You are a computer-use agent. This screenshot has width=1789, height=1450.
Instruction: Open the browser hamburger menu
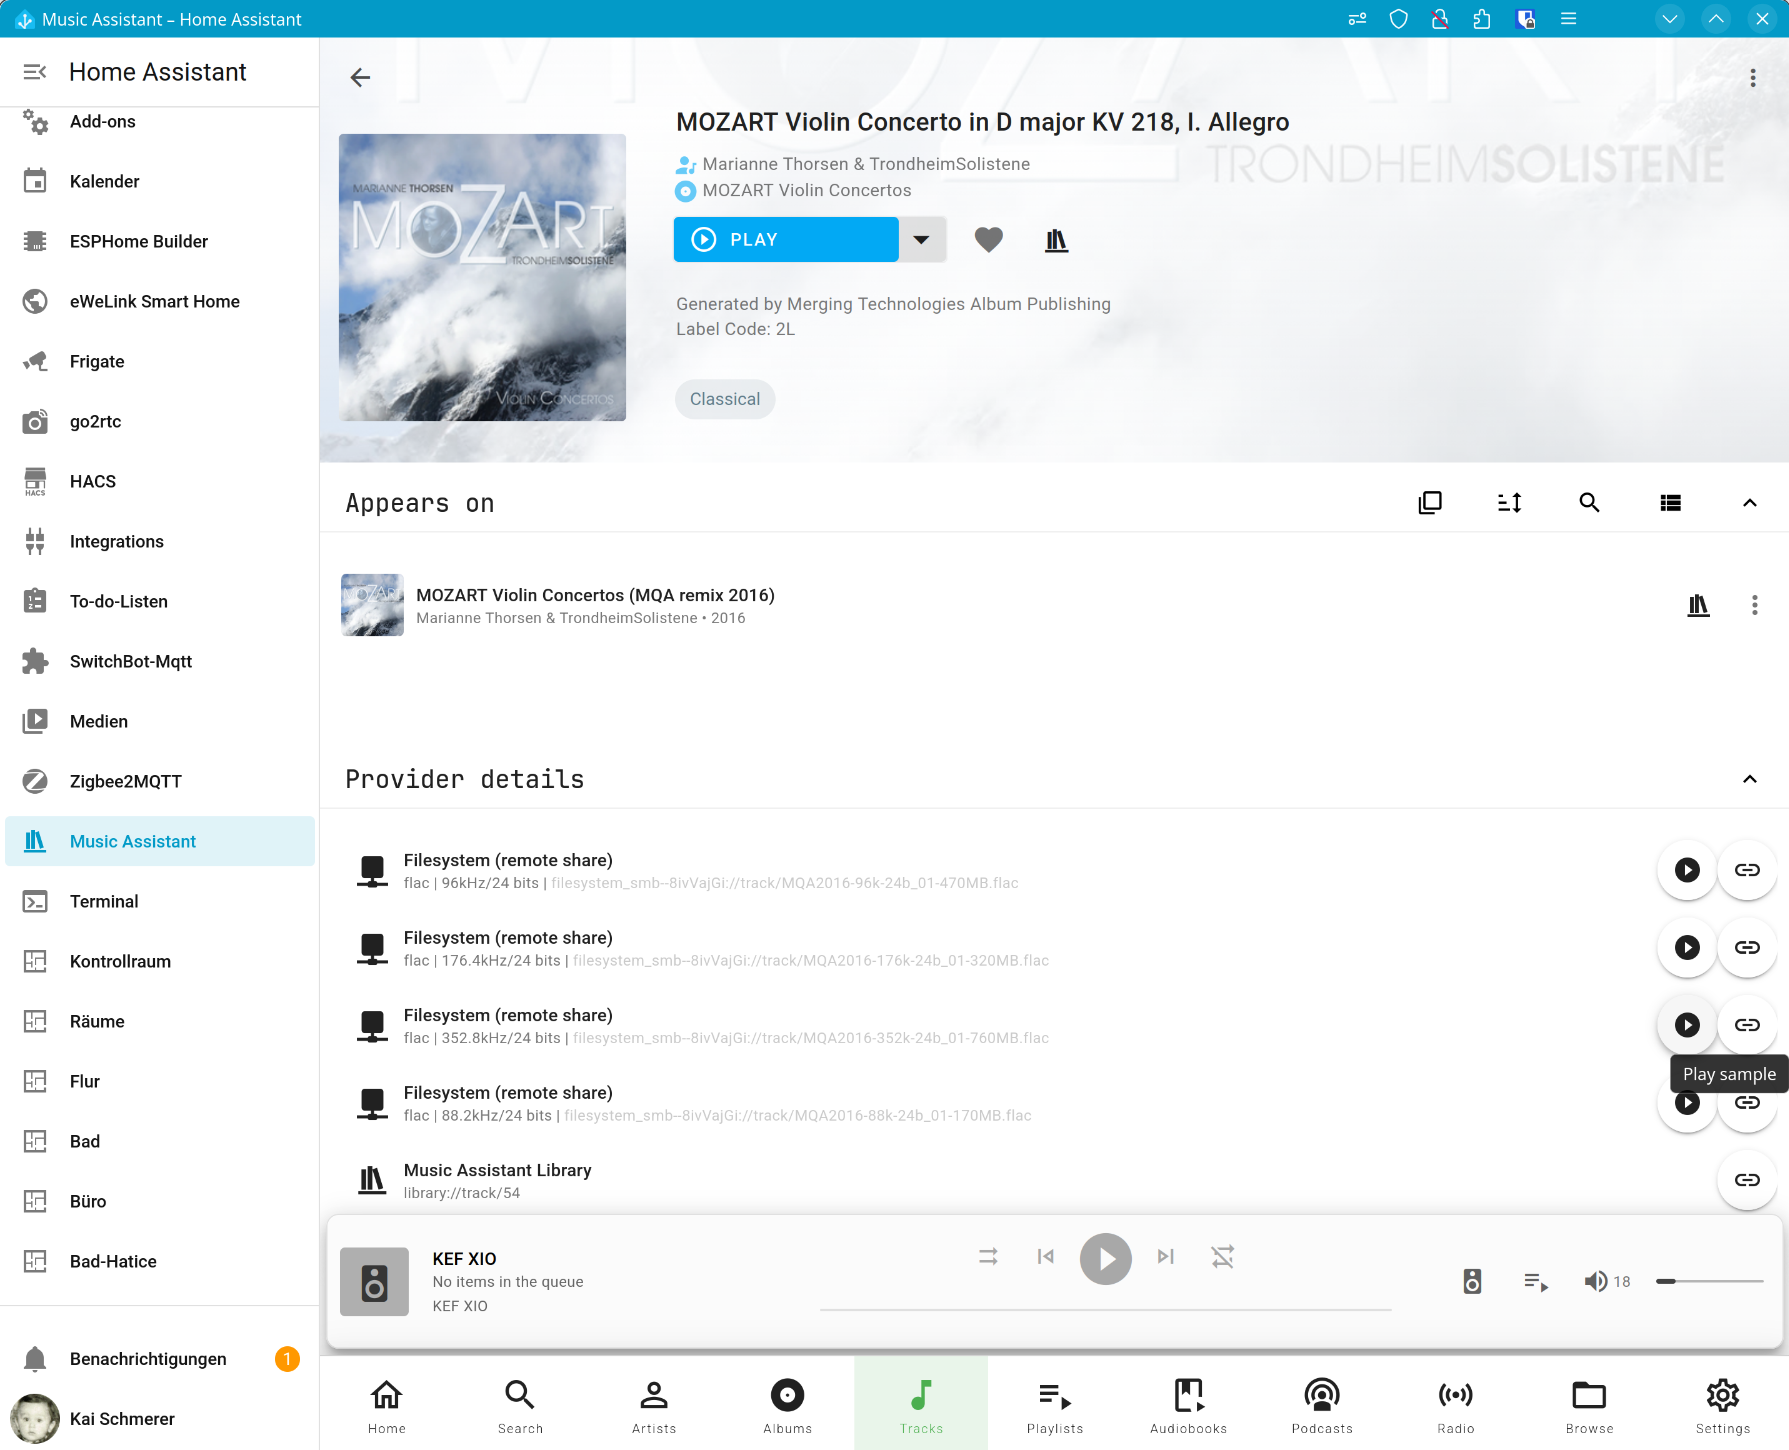[1568, 19]
